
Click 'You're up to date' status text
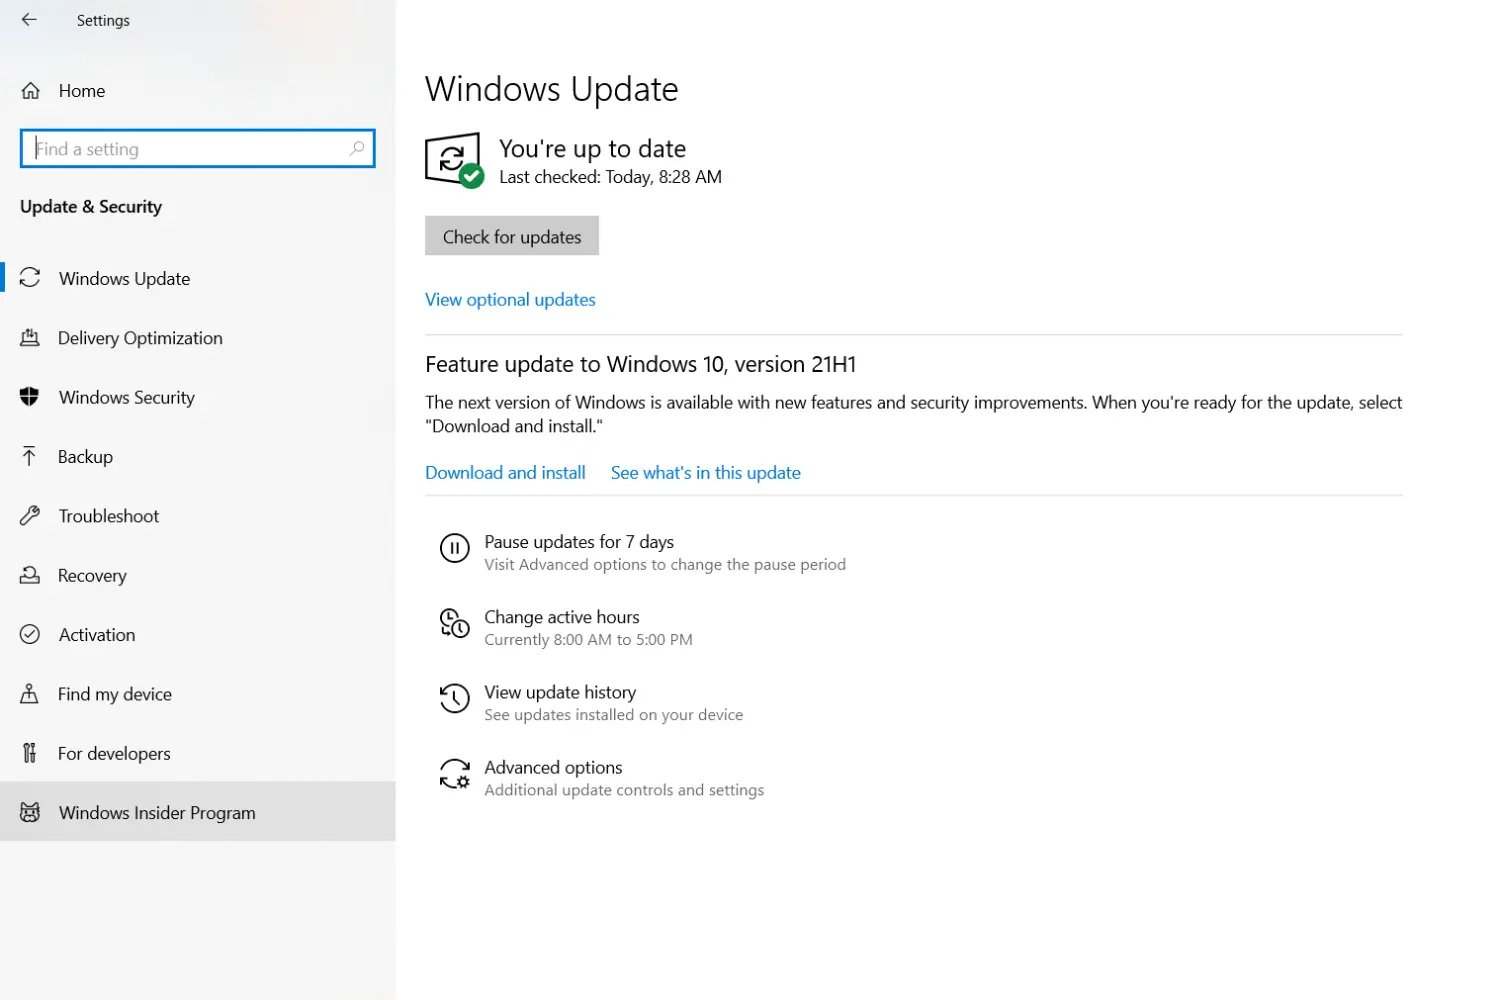pos(593,149)
